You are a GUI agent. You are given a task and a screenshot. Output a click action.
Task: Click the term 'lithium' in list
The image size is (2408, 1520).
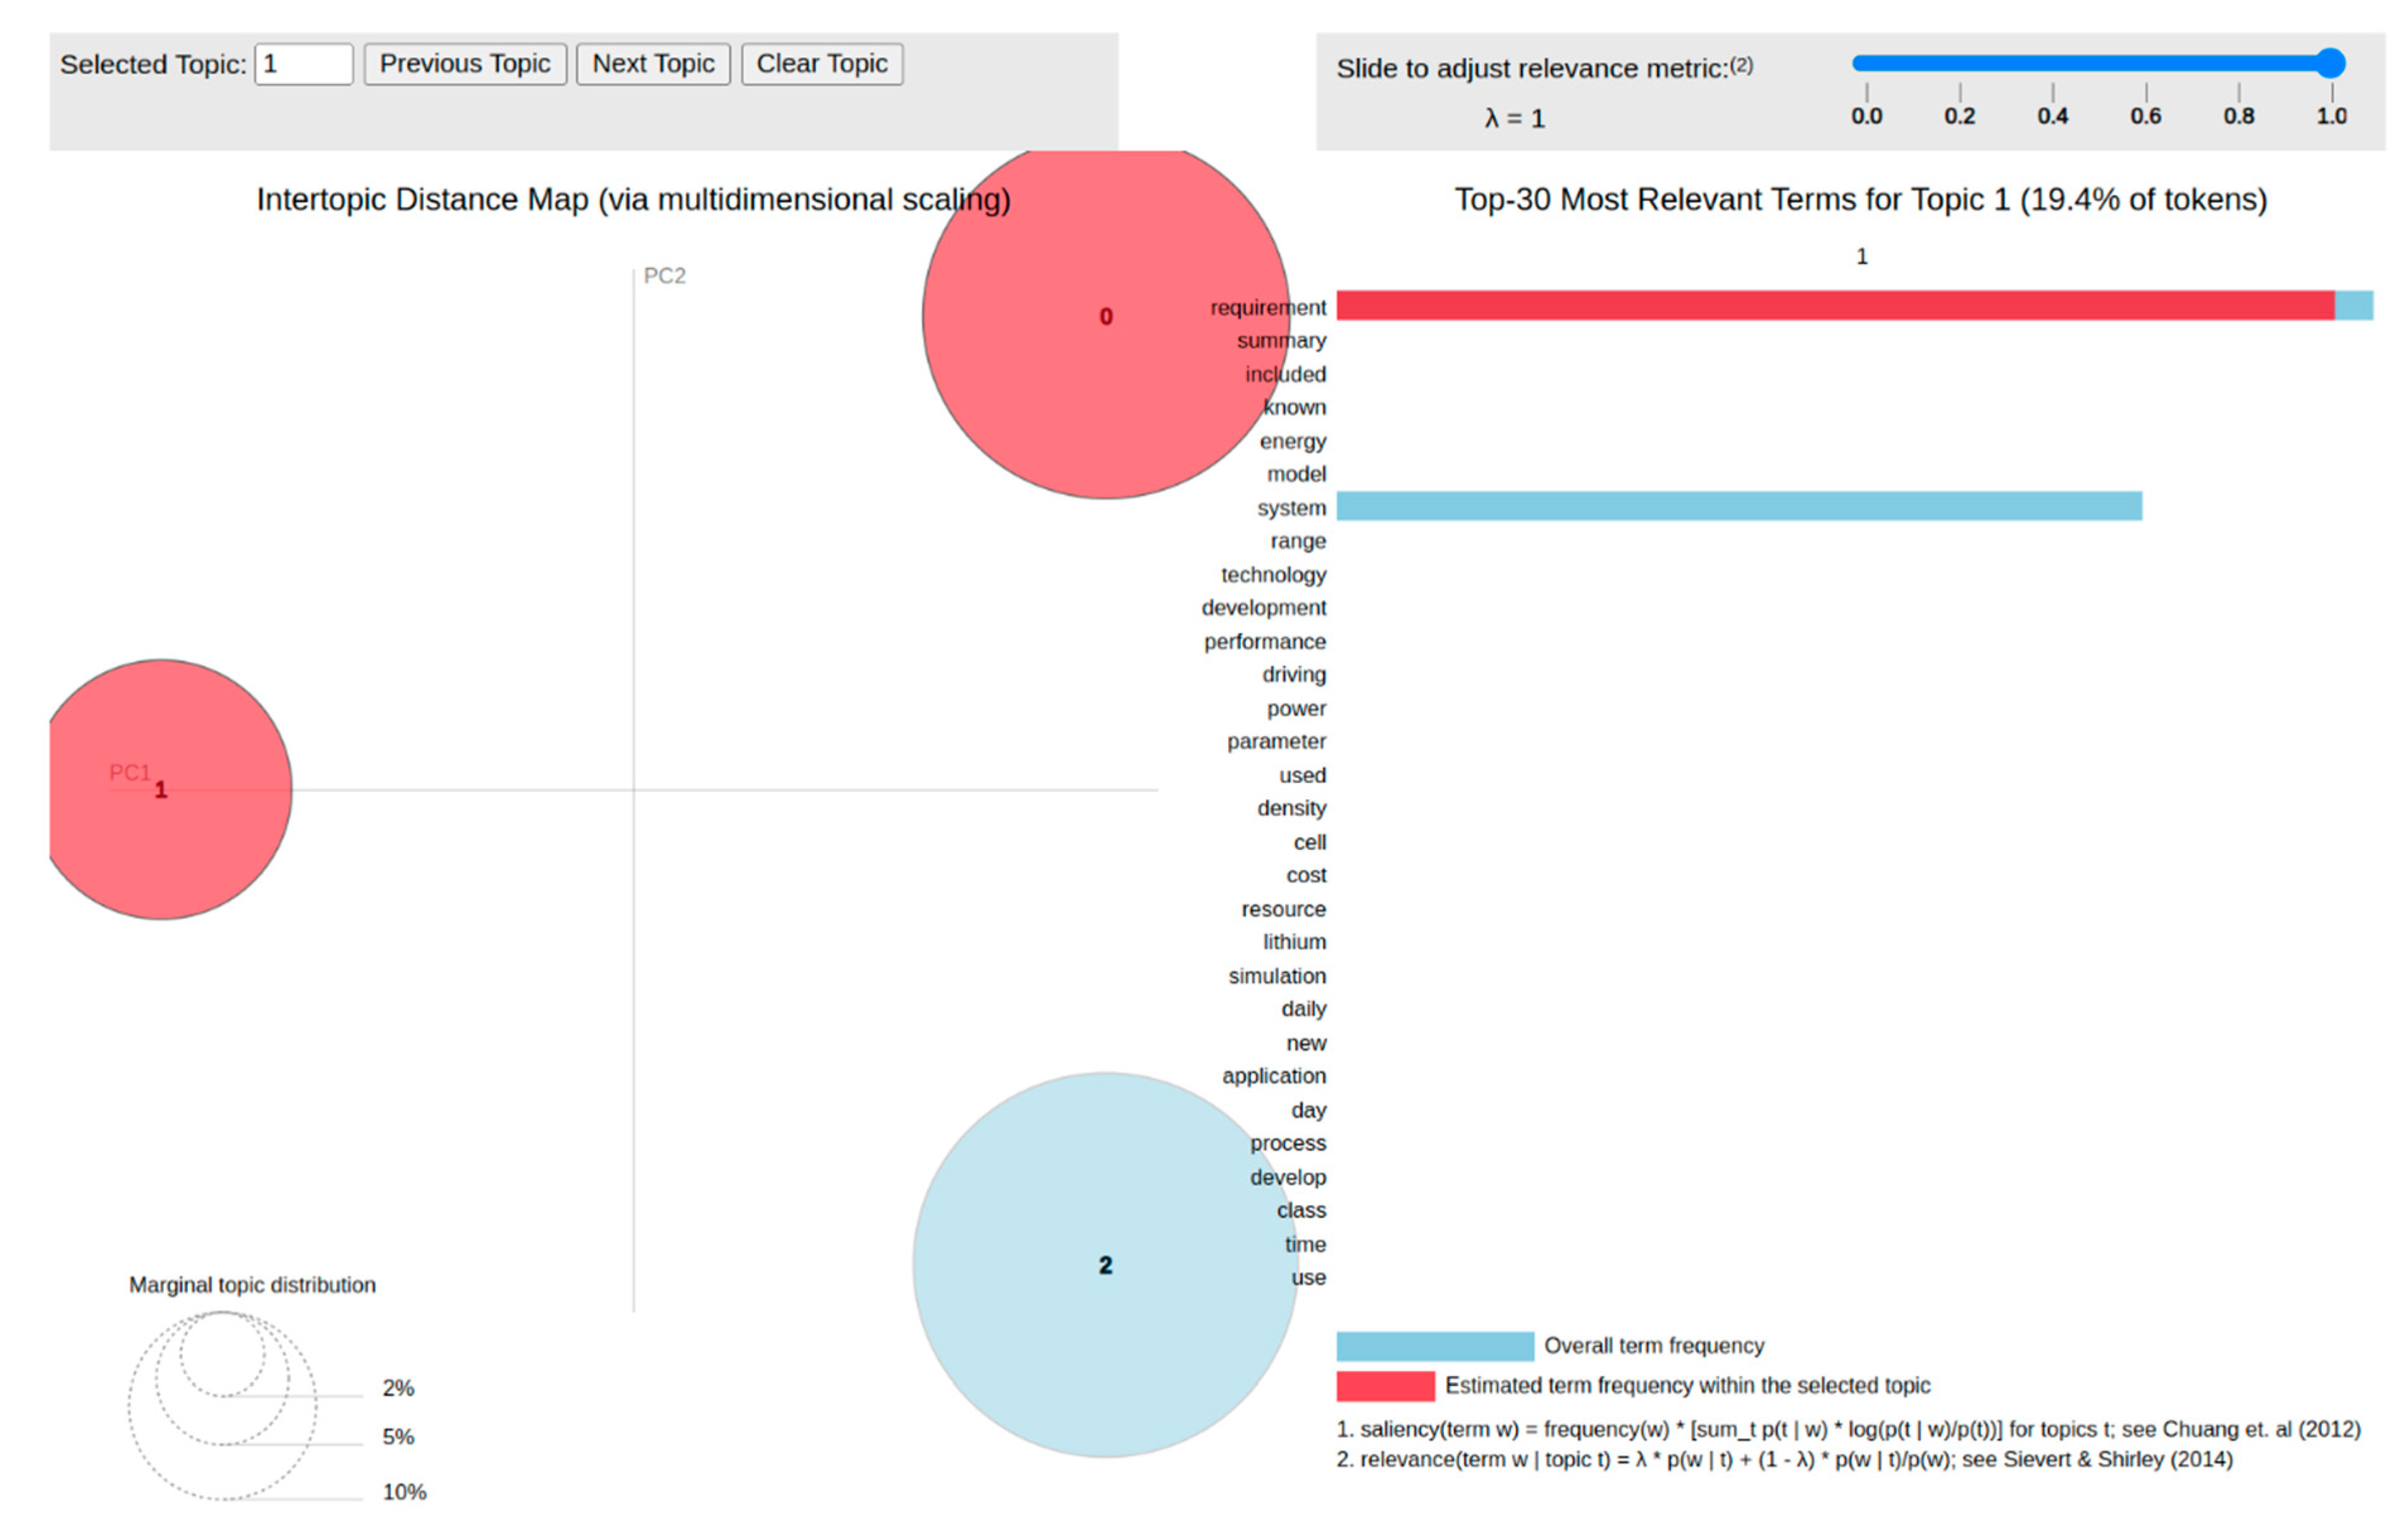[x=1294, y=942]
